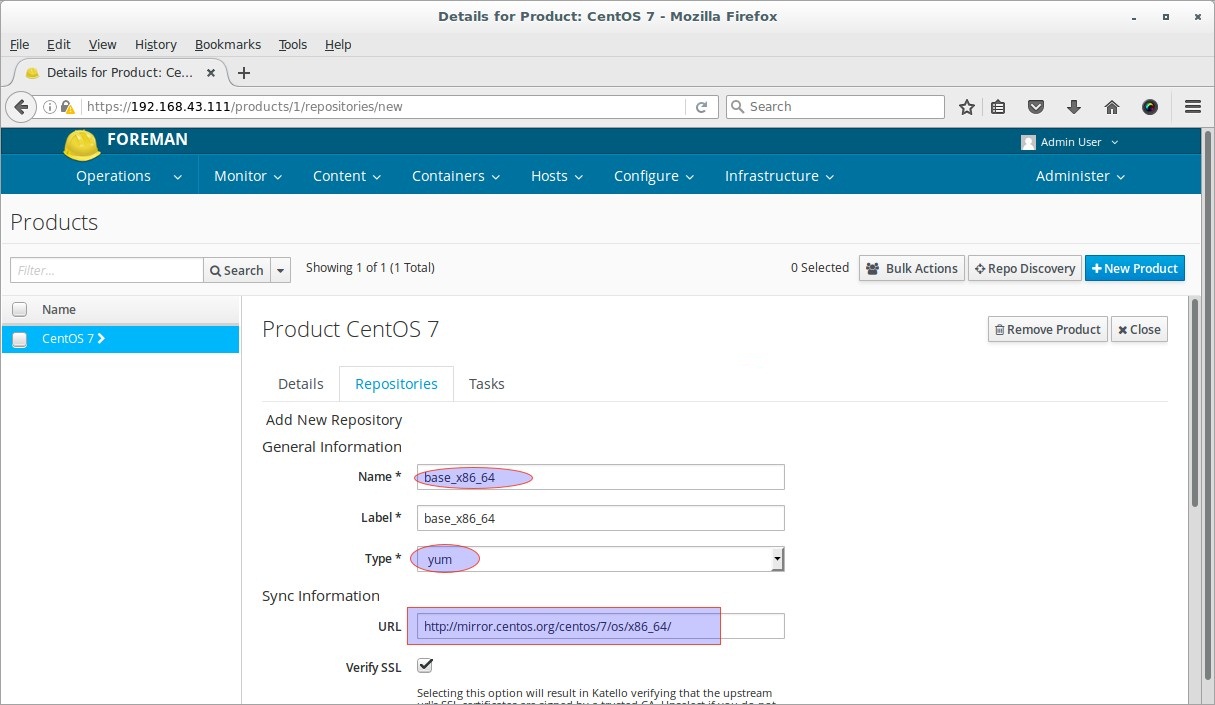Expand the search options caret next to Search
The image size is (1215, 705).
pyautogui.click(x=281, y=270)
